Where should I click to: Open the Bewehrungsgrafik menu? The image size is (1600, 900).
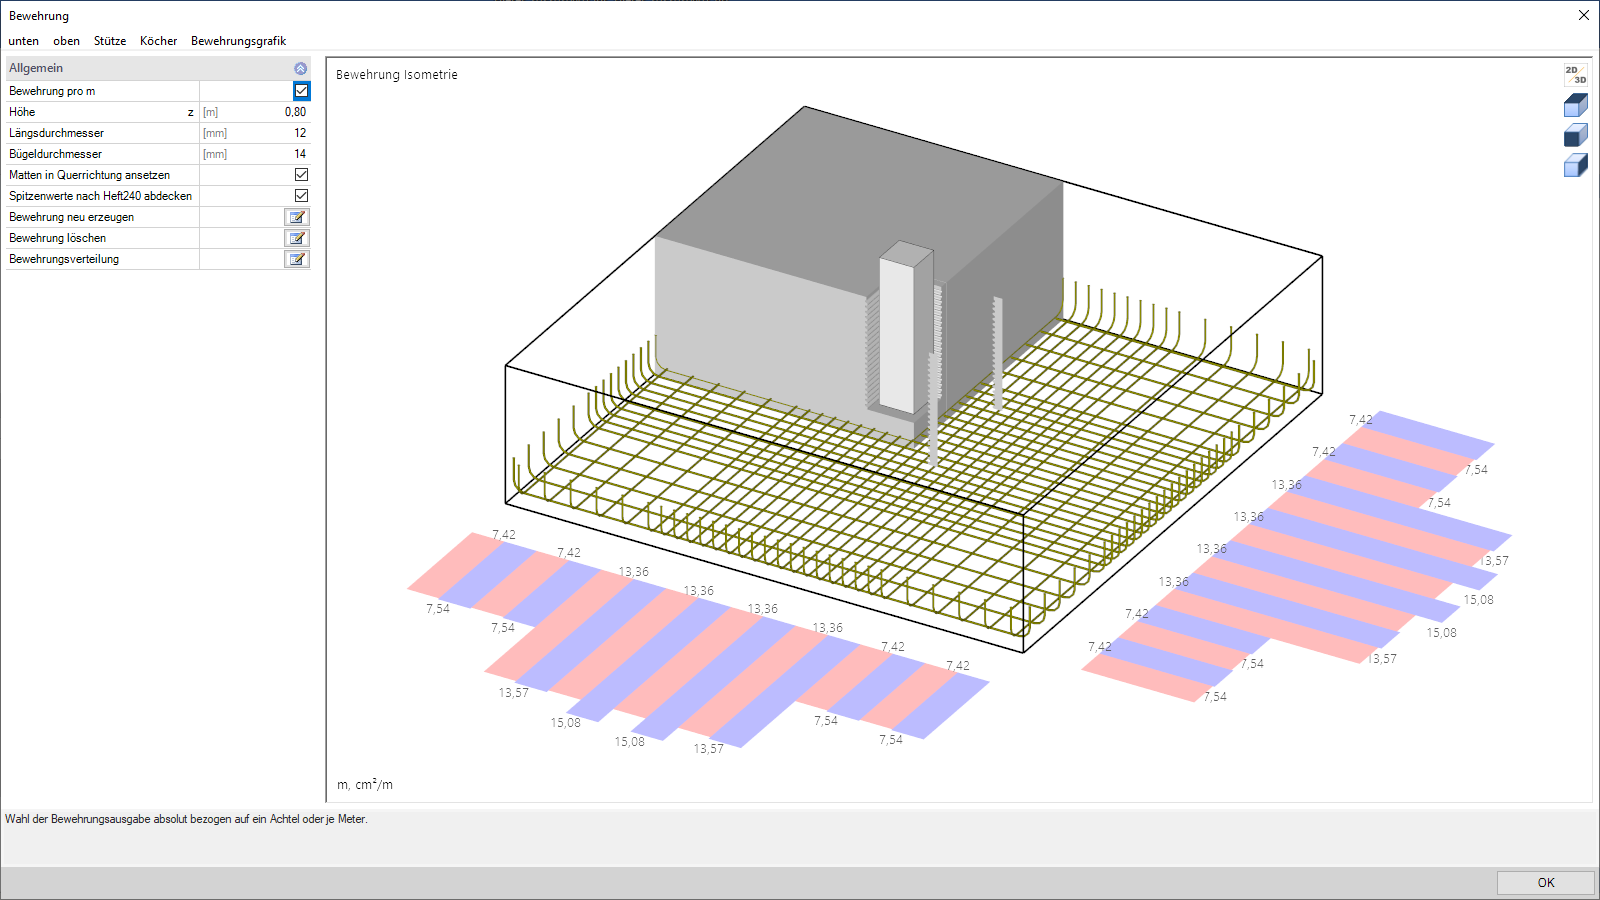238,41
